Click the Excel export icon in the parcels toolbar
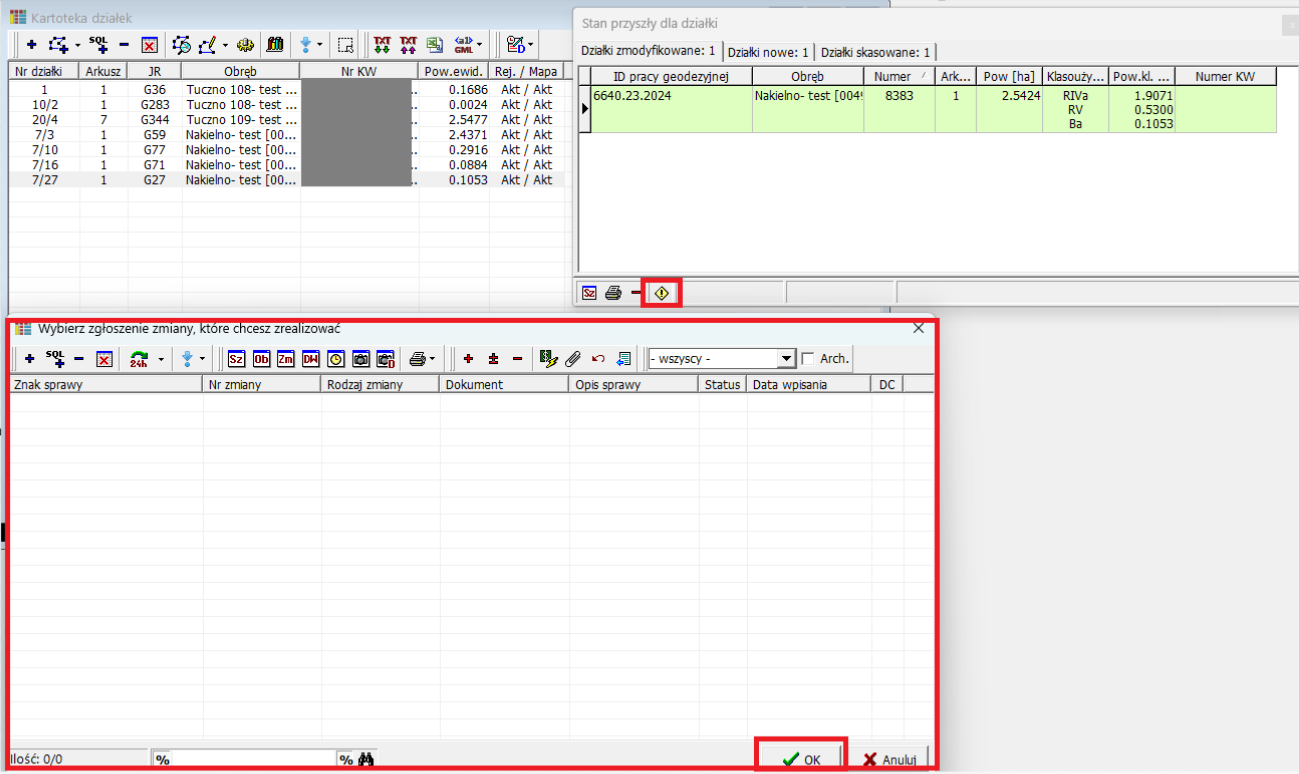This screenshot has height=774, width=1299. [434, 45]
